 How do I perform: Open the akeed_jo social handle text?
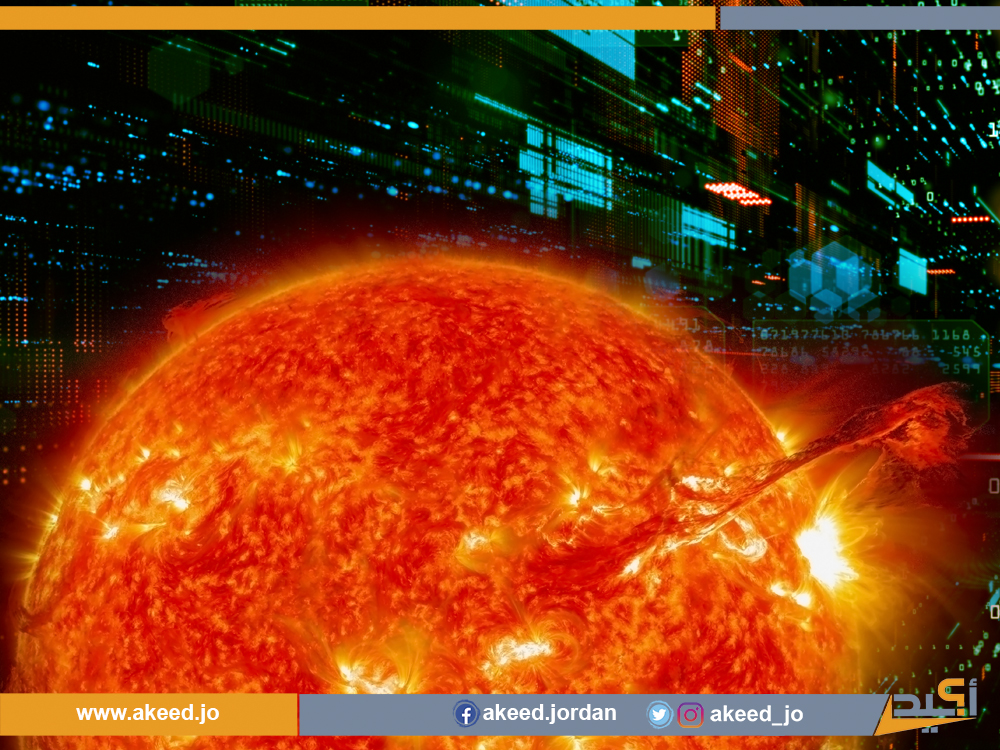click(756, 714)
